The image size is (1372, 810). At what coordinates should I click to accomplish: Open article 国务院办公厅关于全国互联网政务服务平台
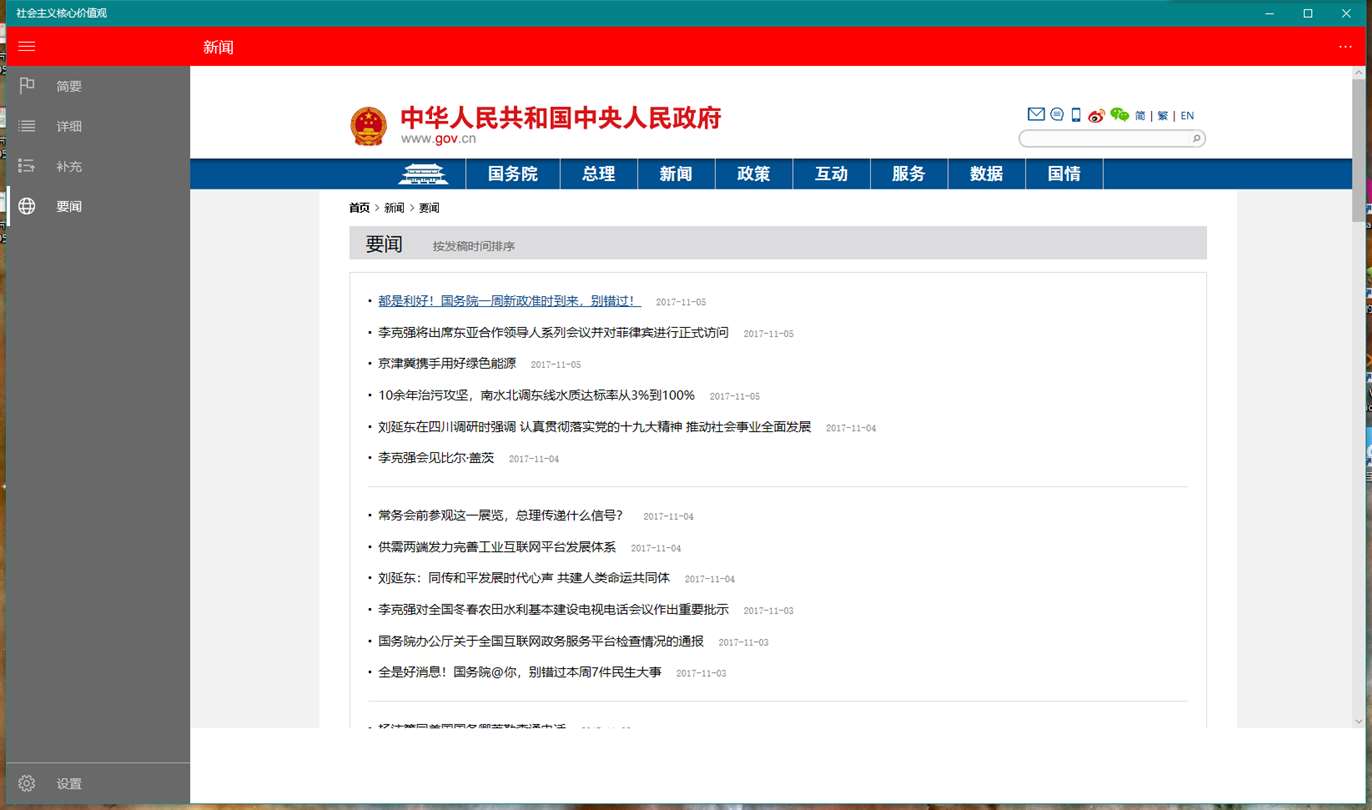(541, 641)
